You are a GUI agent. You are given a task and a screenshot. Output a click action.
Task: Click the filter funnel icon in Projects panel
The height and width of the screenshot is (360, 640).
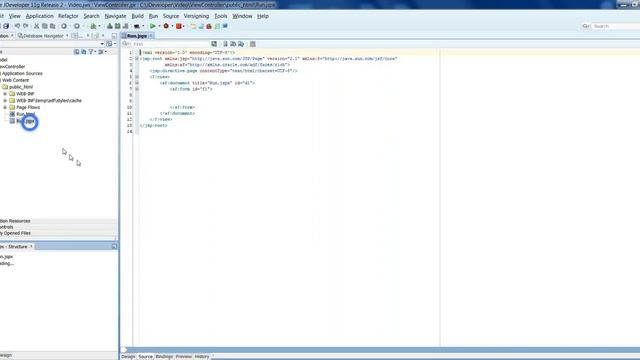tap(91, 52)
